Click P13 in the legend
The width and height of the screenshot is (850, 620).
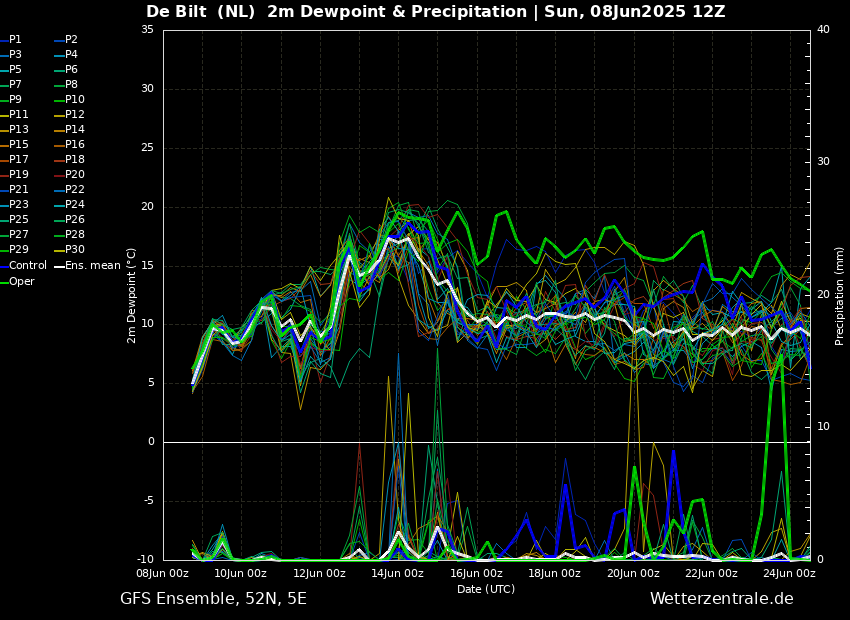[14, 130]
